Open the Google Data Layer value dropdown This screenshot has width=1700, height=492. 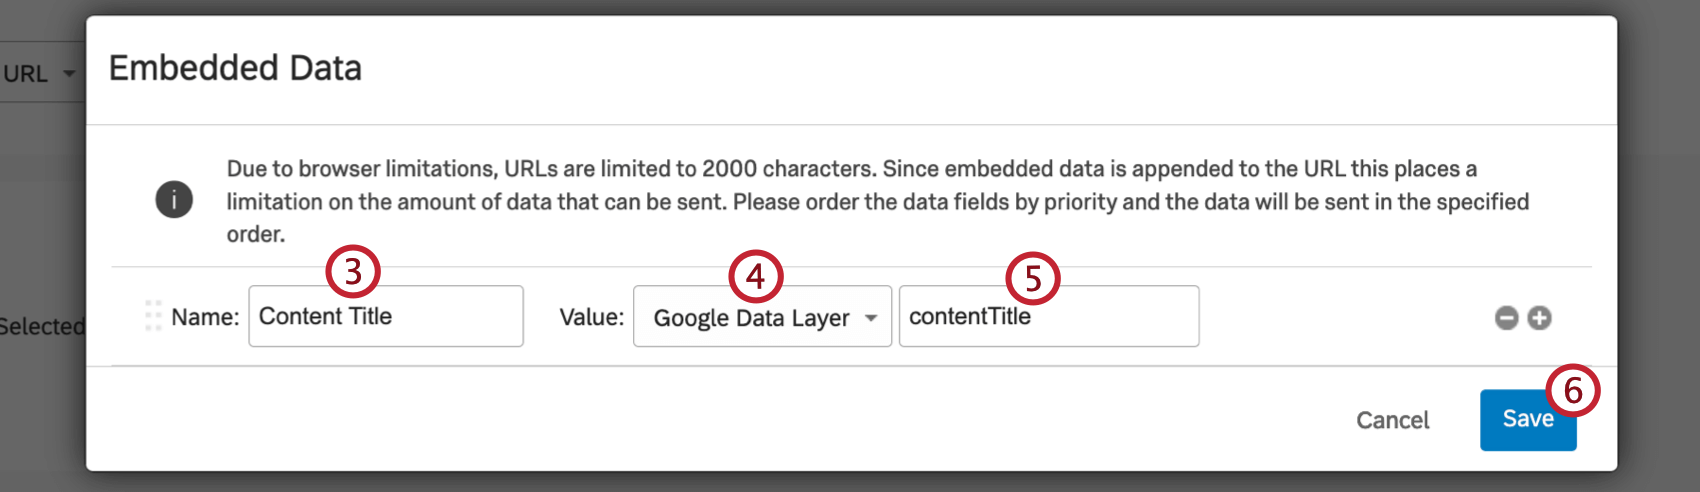[x=762, y=317]
